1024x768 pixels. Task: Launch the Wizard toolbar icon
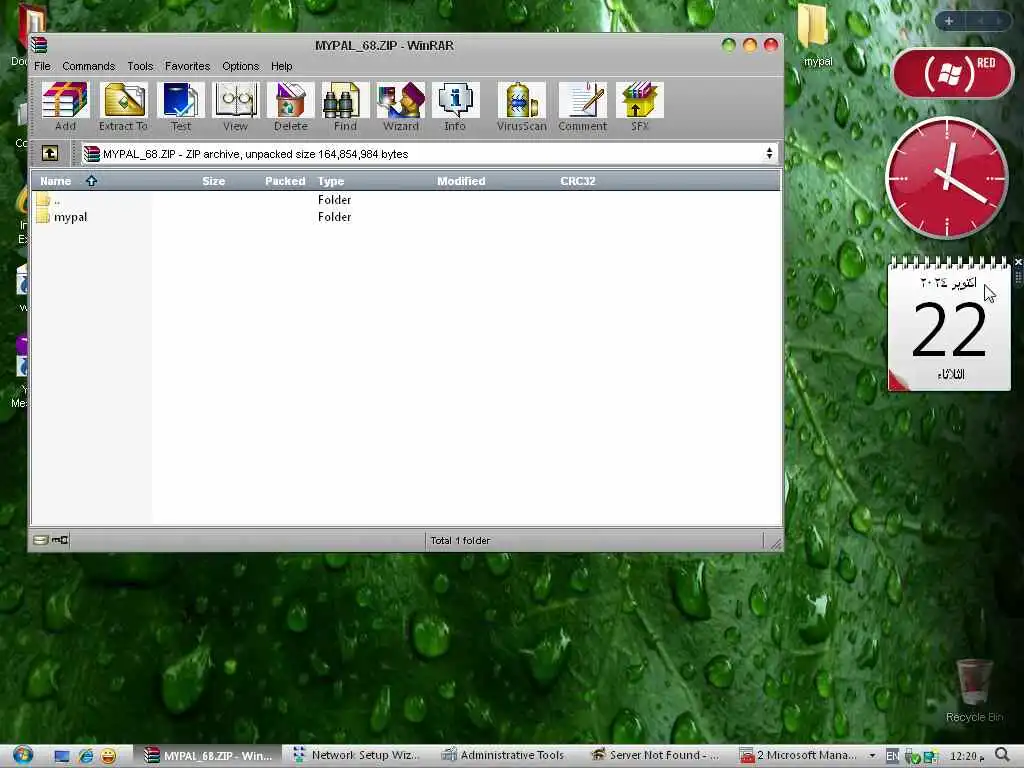point(400,106)
